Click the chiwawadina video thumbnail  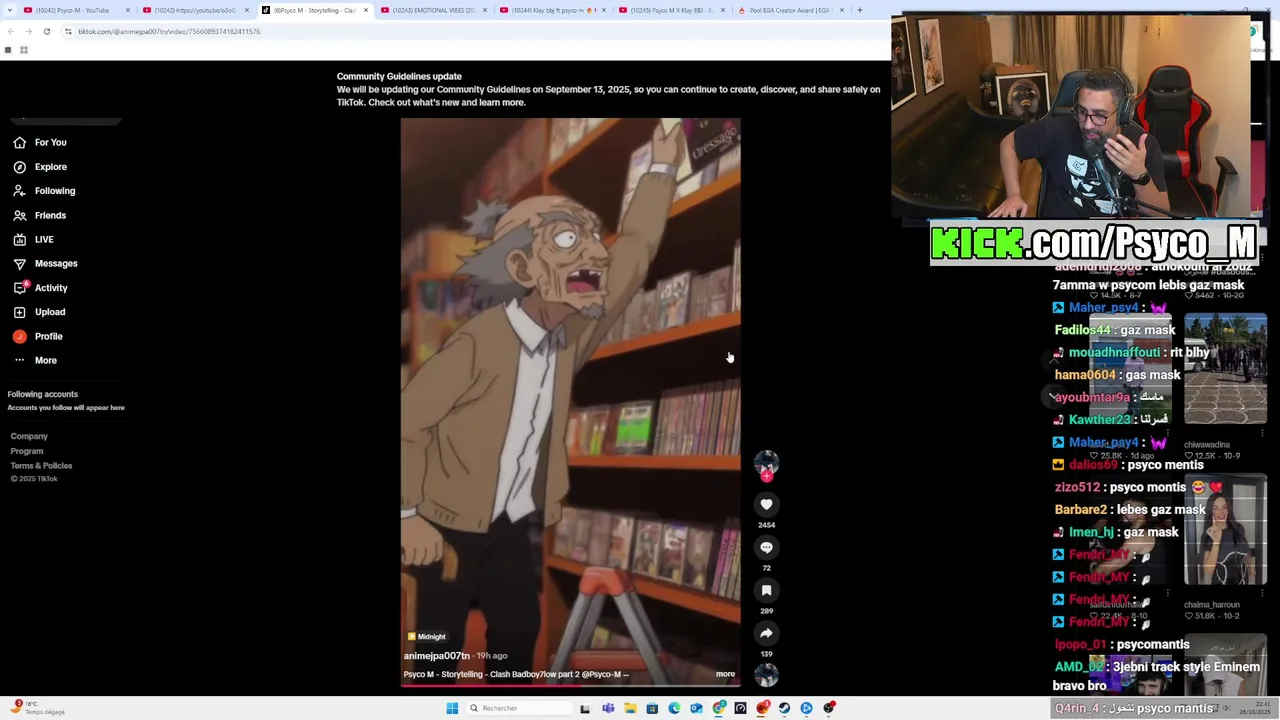point(1225,369)
